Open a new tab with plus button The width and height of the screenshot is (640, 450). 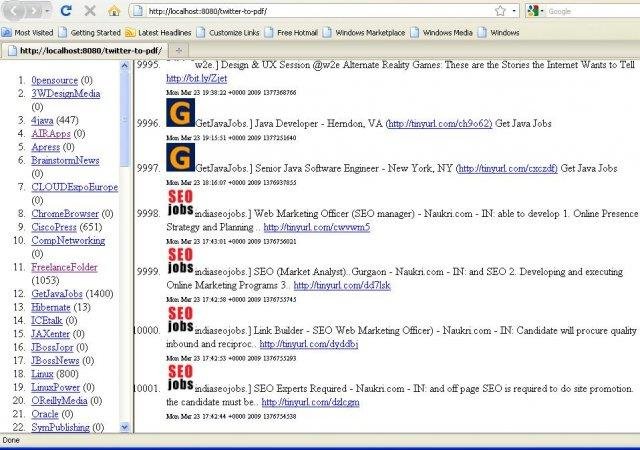179,51
